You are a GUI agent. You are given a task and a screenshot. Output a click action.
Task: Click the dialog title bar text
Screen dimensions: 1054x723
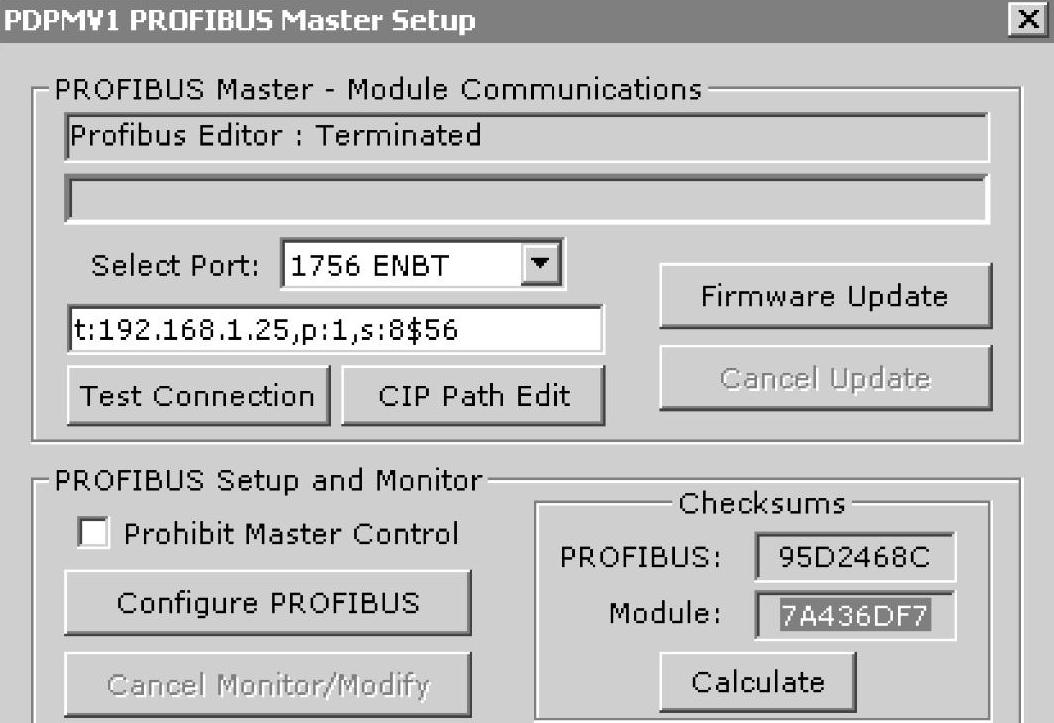tap(239, 20)
